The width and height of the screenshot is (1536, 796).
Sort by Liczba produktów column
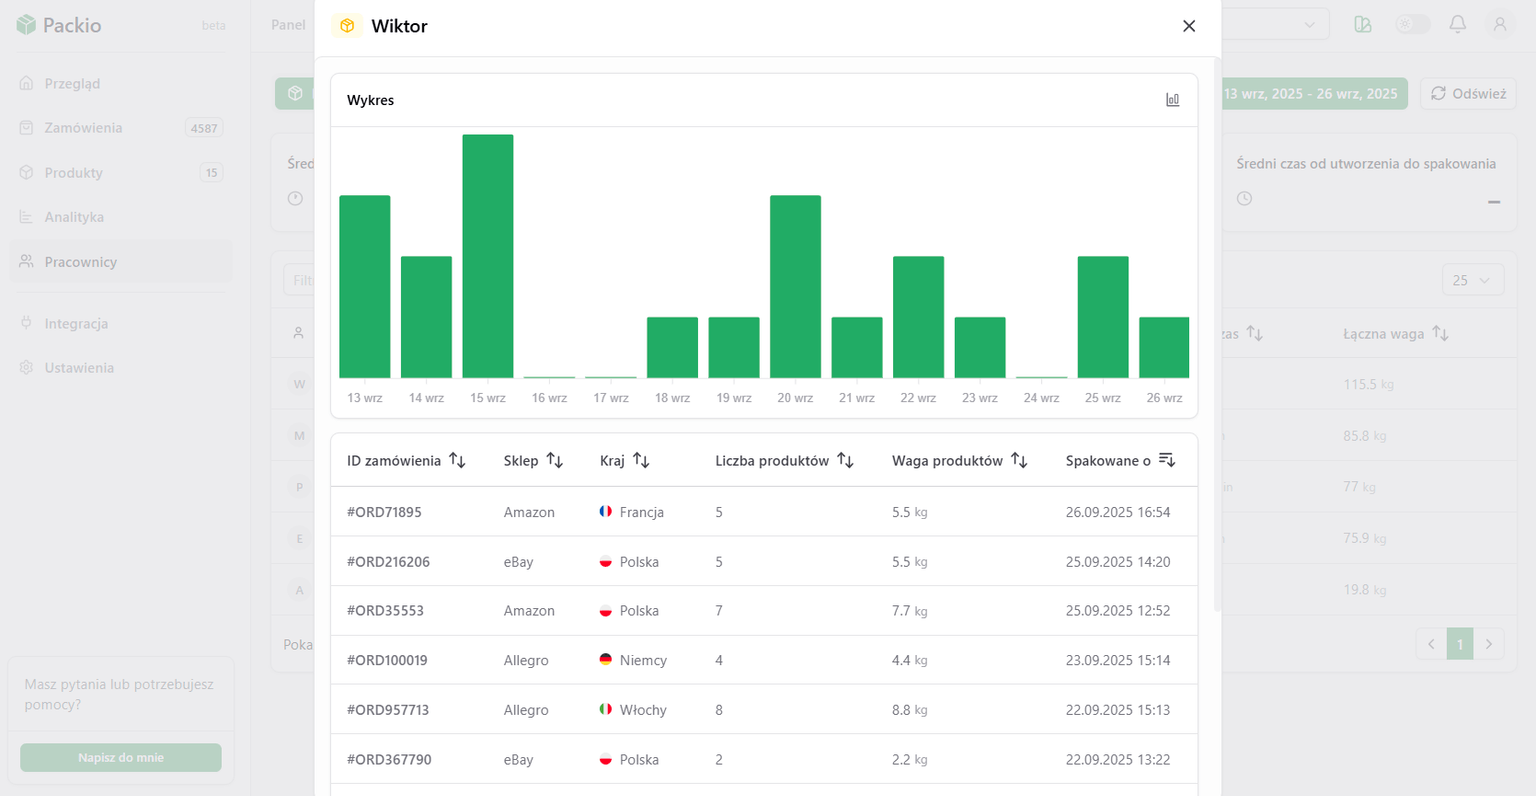pyautogui.click(x=845, y=460)
